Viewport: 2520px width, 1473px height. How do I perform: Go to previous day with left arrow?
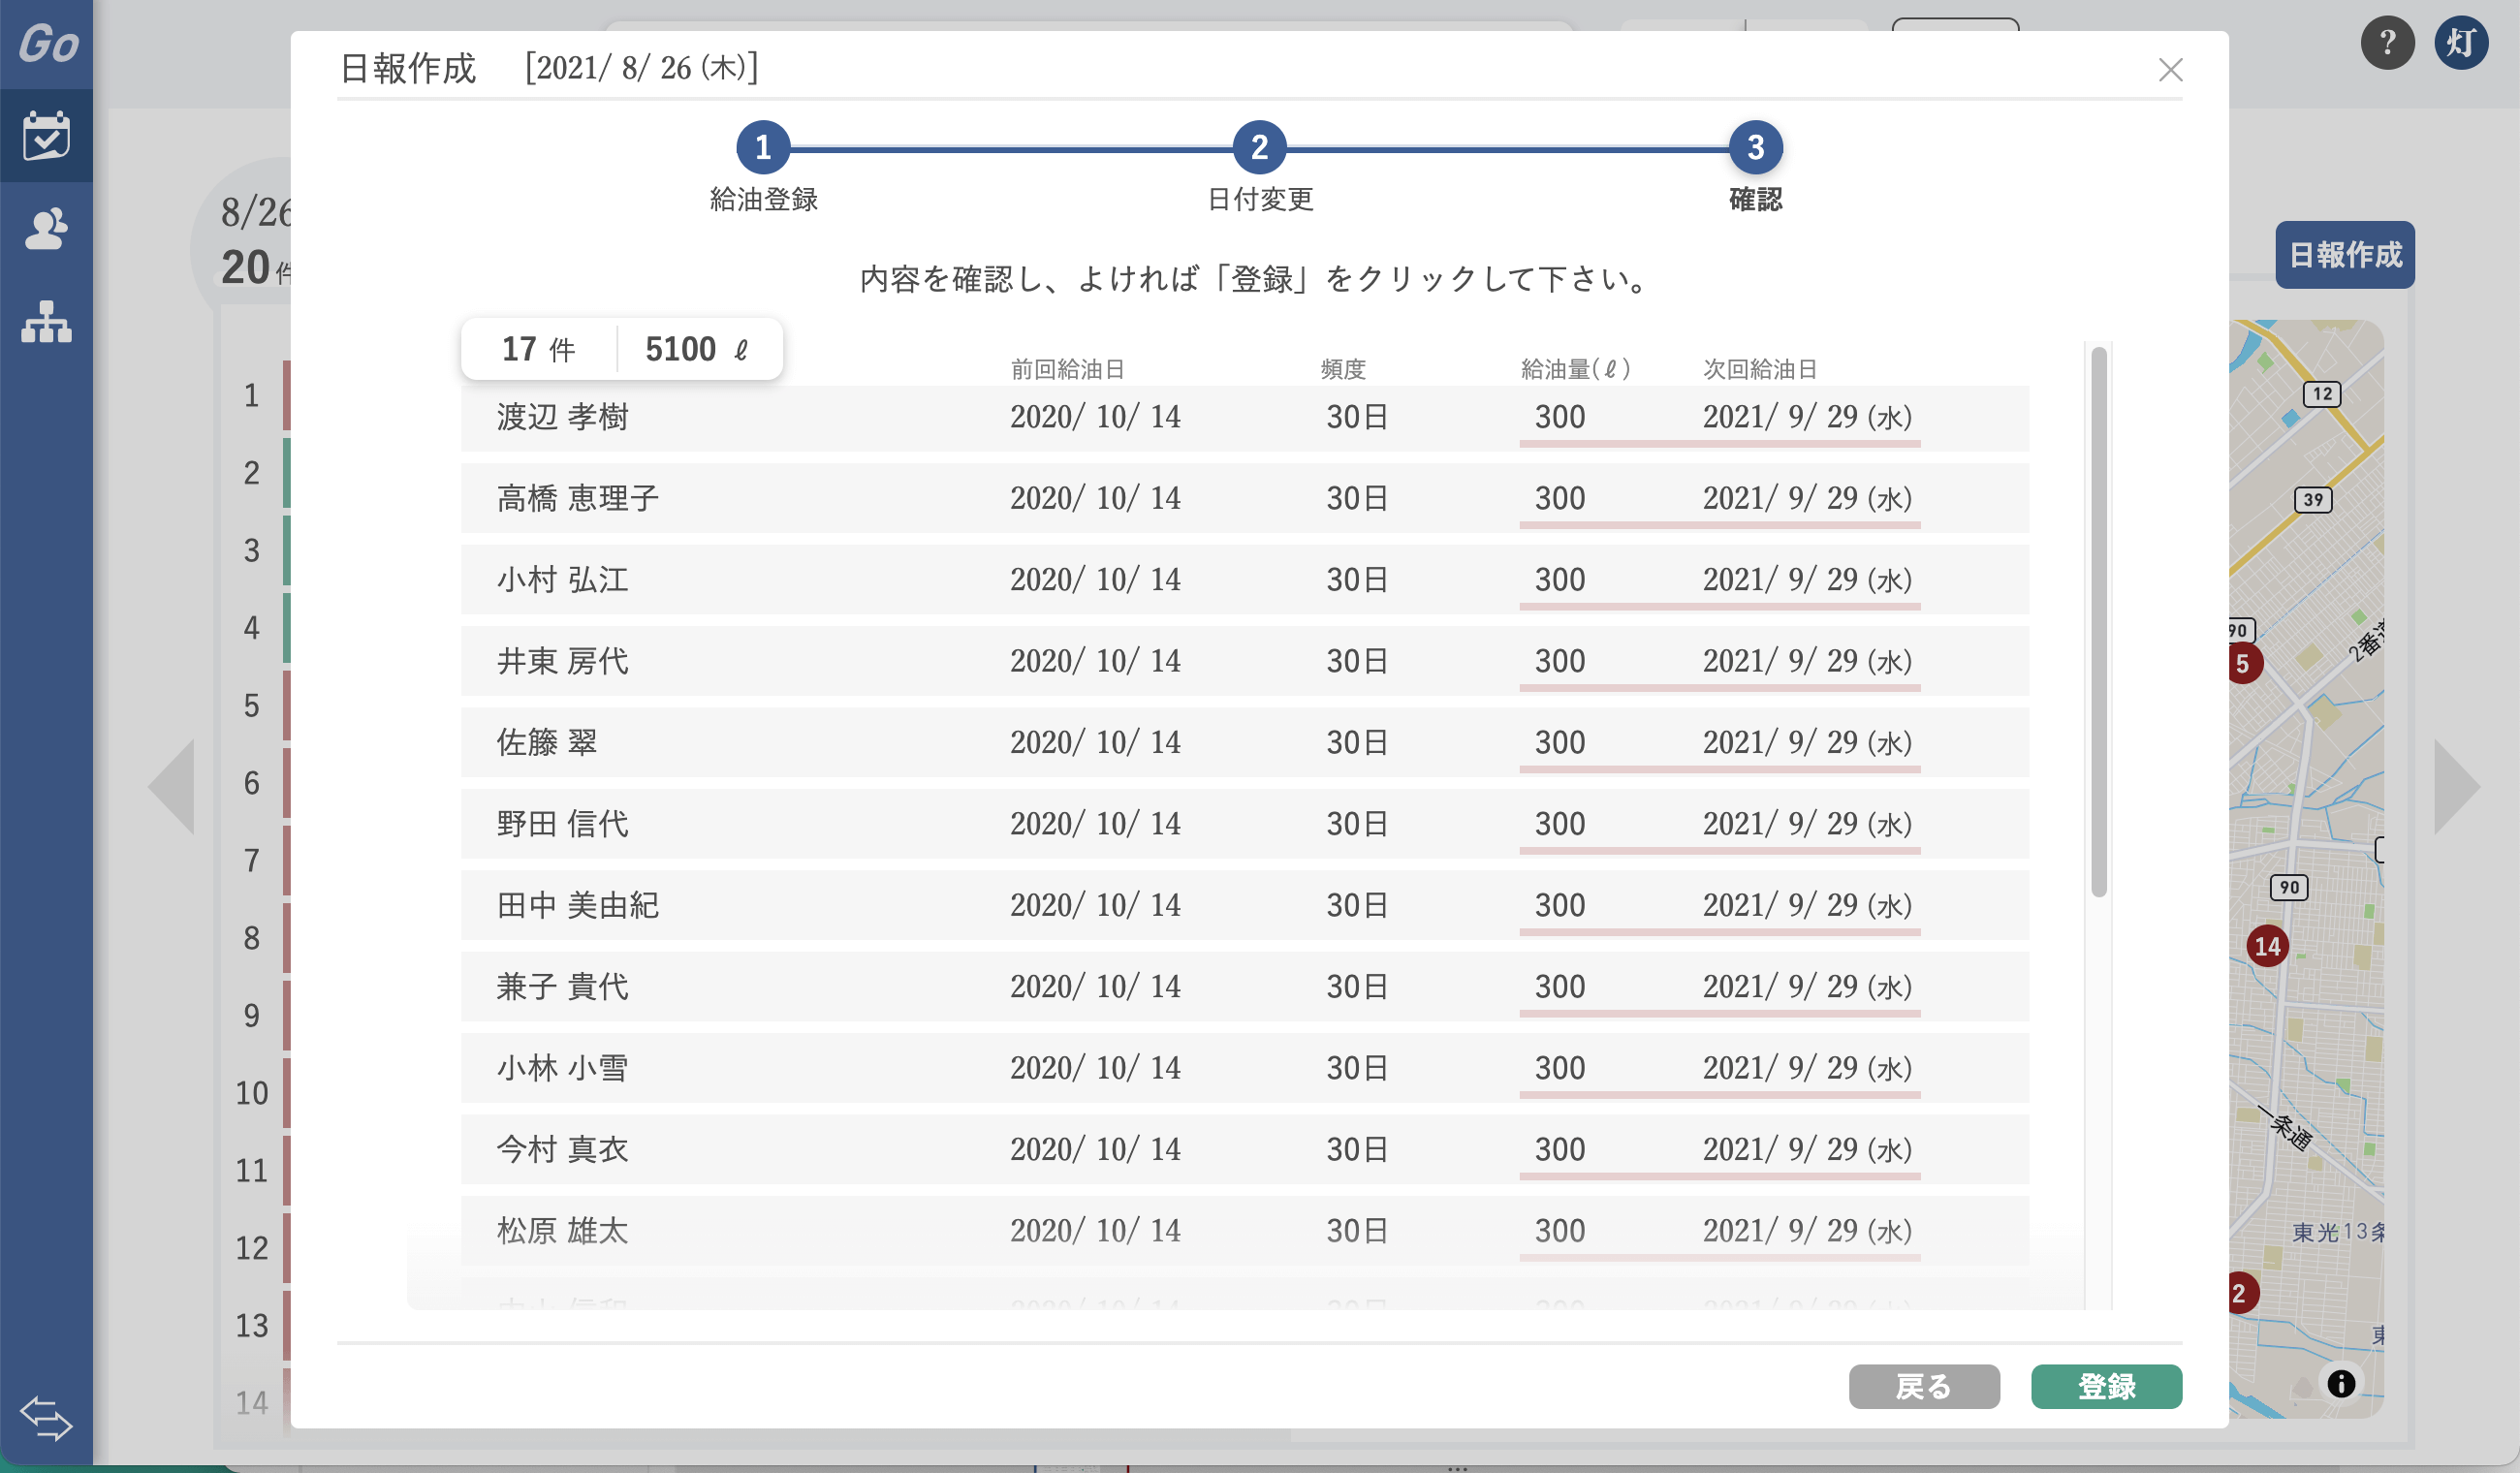[171, 787]
